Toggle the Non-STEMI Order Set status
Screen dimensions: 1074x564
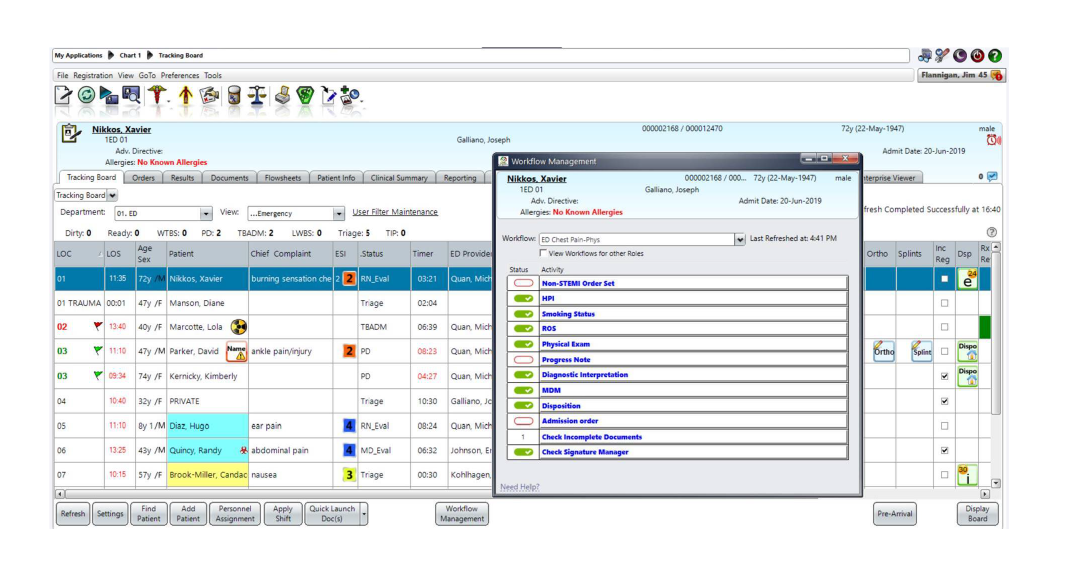(523, 283)
